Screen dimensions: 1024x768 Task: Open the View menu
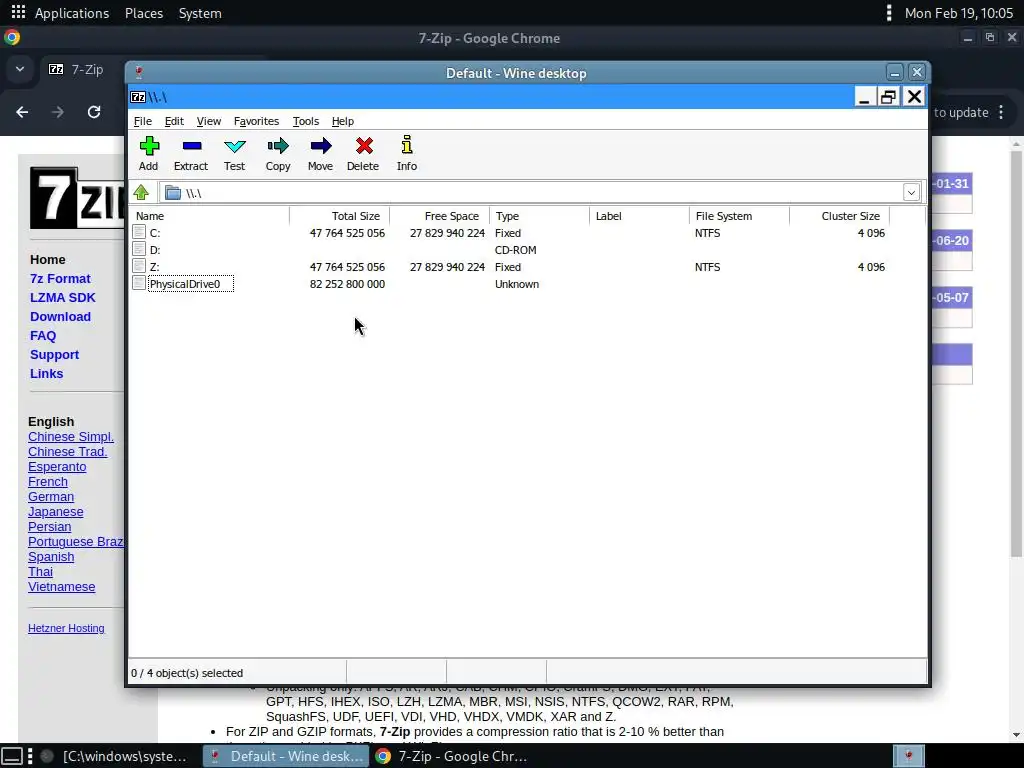(x=208, y=121)
